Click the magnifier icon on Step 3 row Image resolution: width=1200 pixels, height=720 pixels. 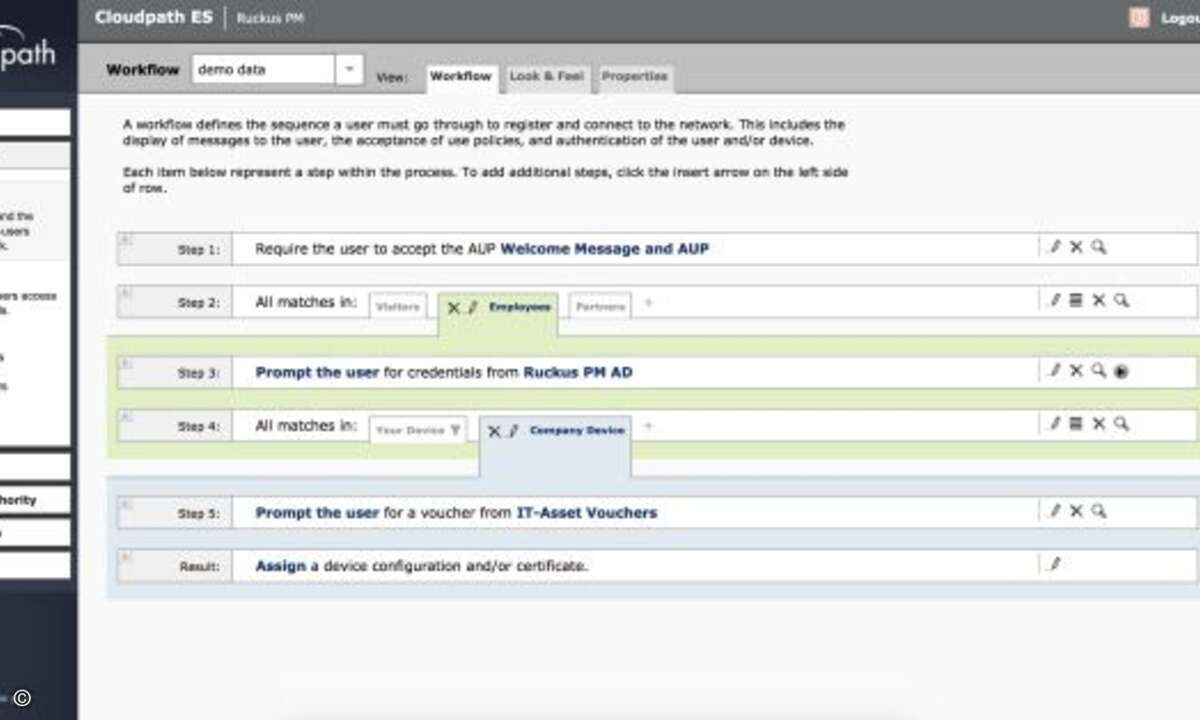coord(1099,370)
